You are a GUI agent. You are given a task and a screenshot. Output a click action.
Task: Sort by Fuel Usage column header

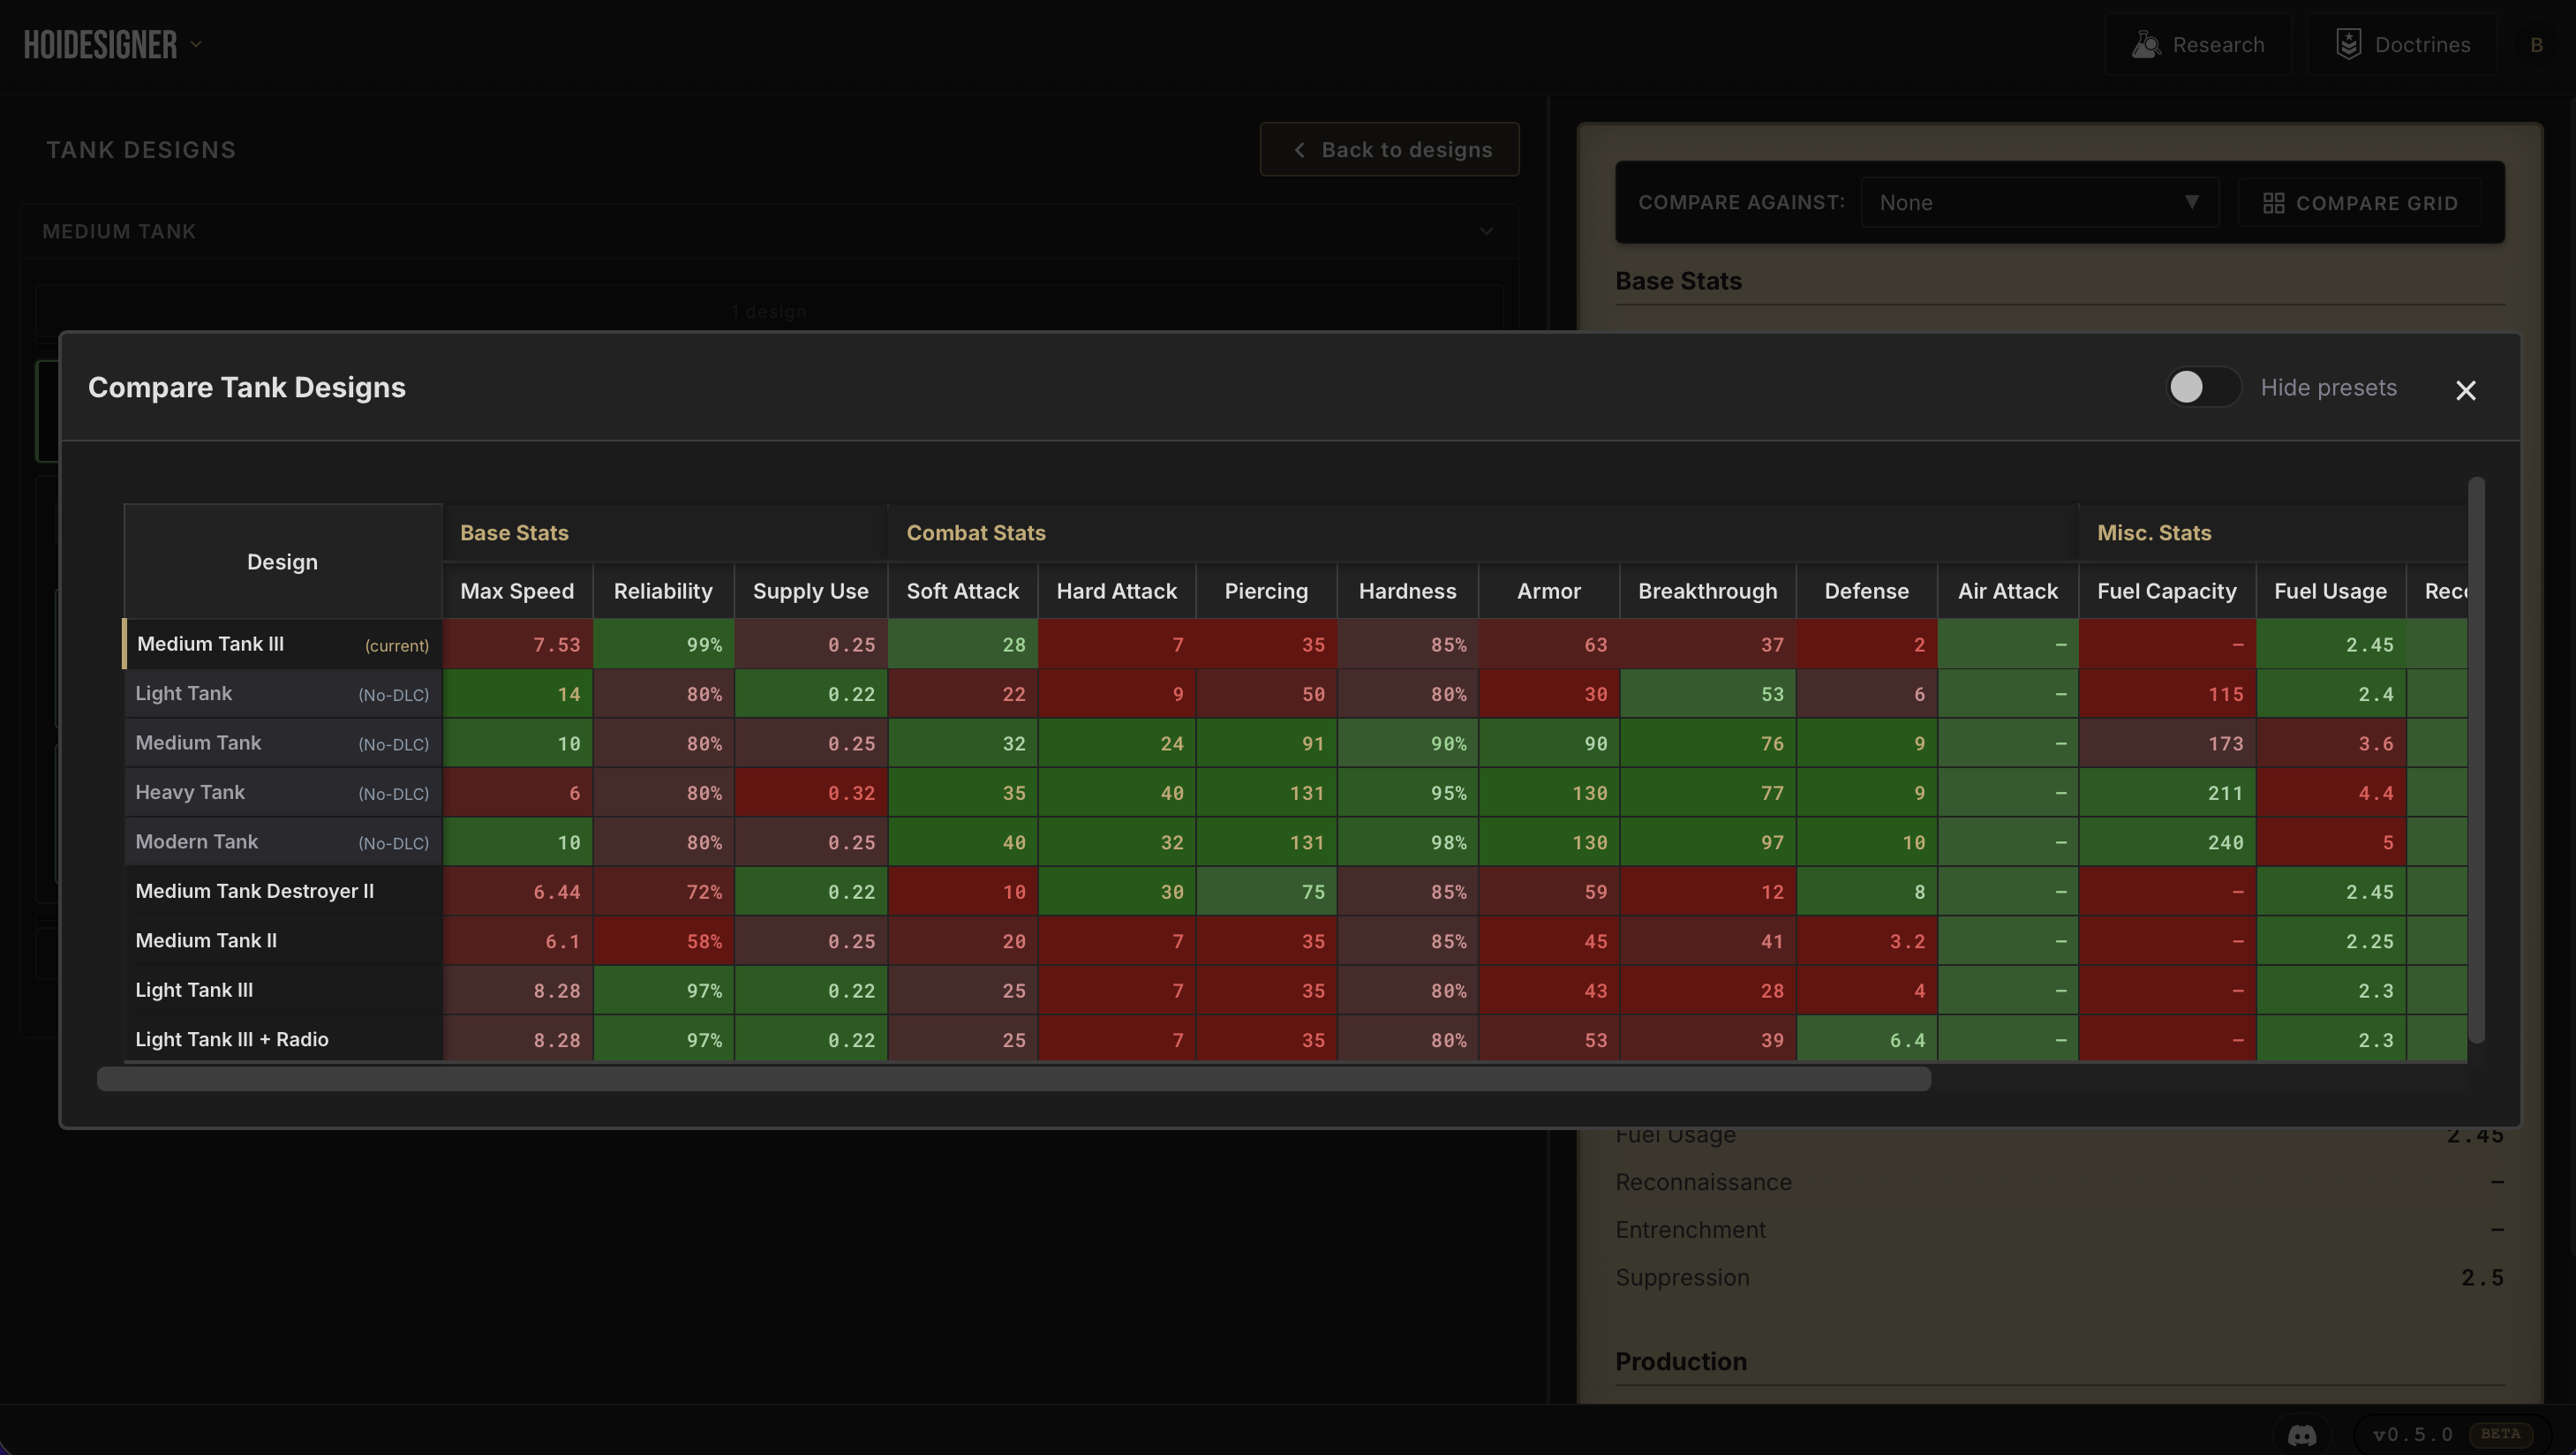coord(2330,591)
